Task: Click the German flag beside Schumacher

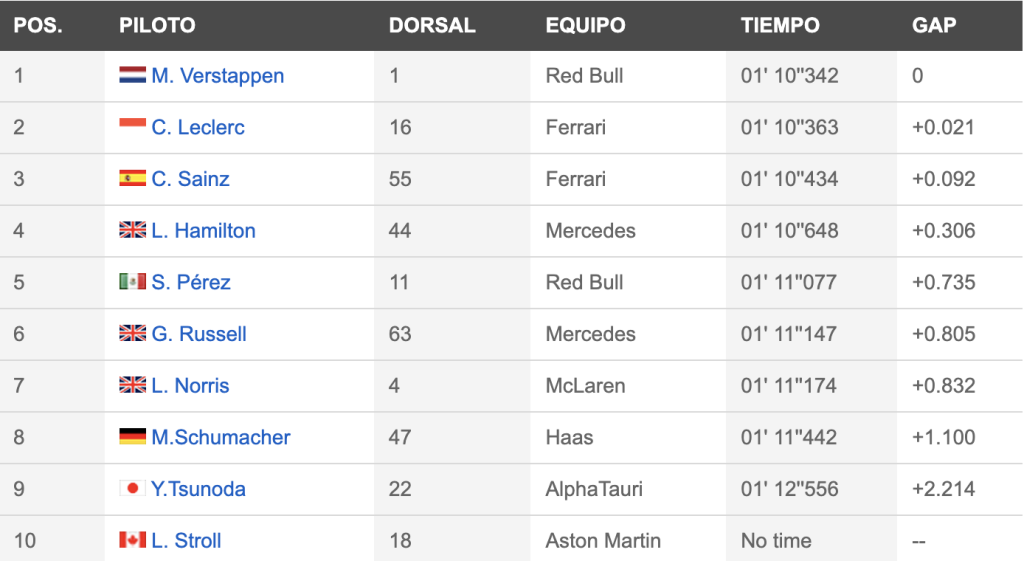Action: tap(133, 436)
